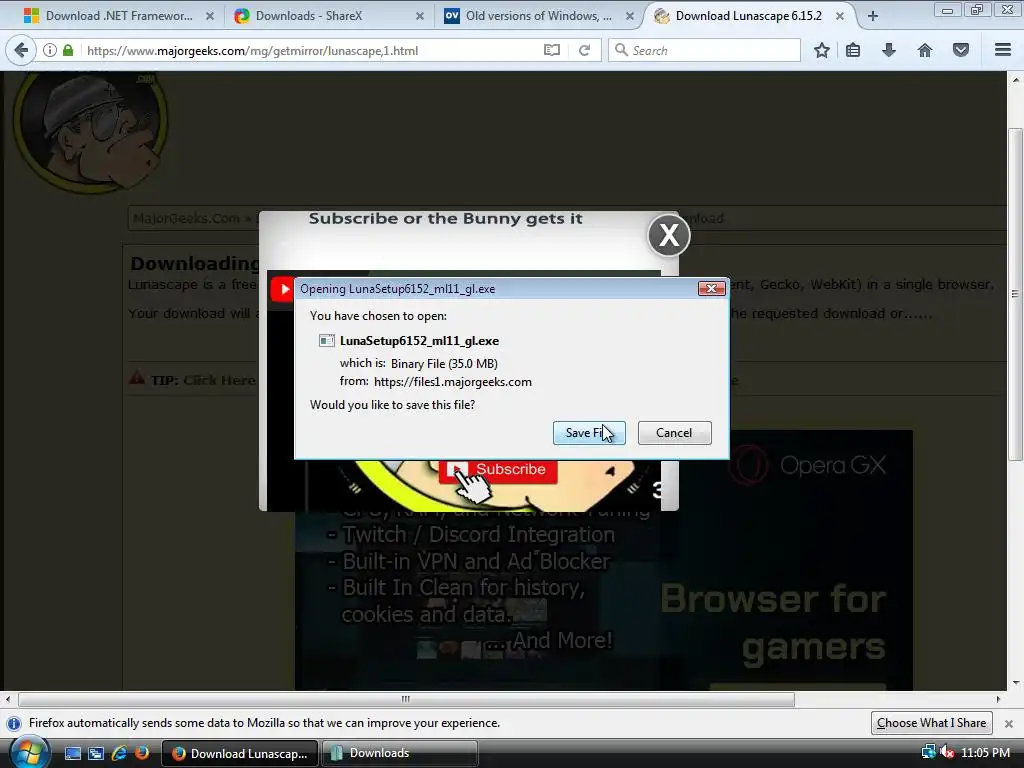Click the Opera GX advertisement banner
Screen dimensions: 1024x768
[820, 560]
